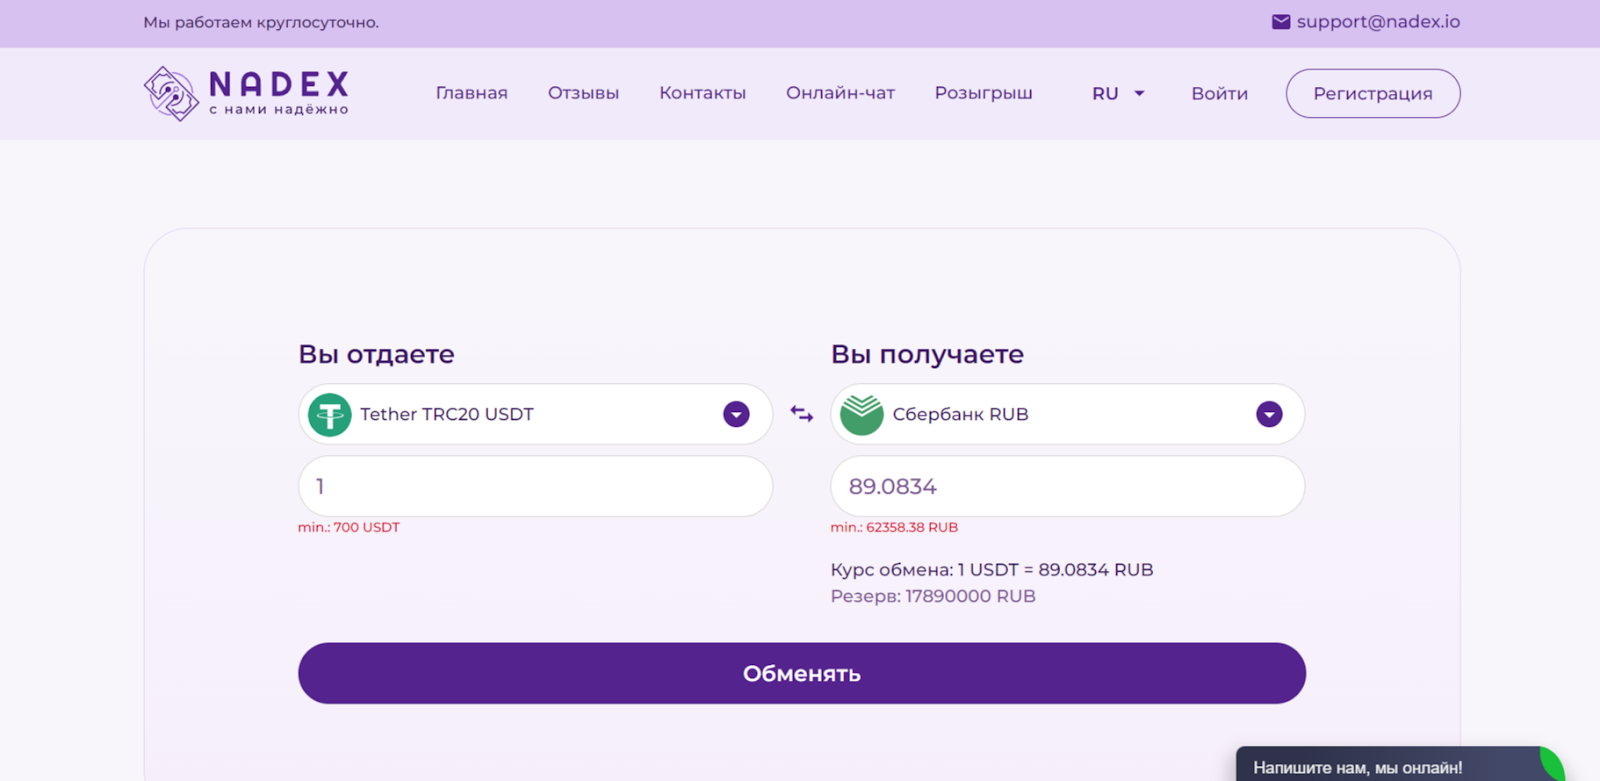Open the Онлайн-чат link
The image size is (1600, 781).
[840, 93]
